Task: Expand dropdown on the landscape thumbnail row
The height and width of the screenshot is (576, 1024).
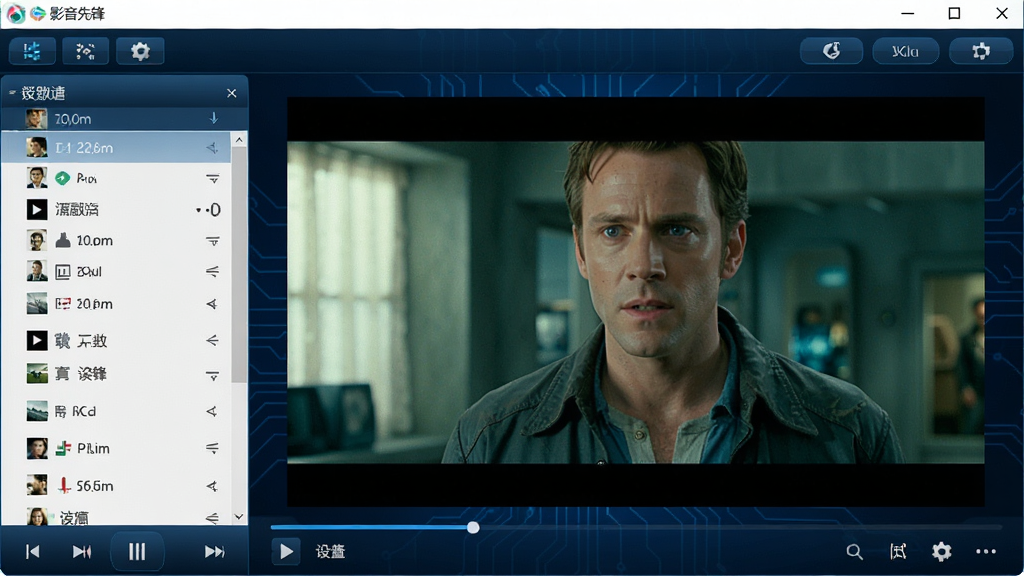Action: coord(212,376)
